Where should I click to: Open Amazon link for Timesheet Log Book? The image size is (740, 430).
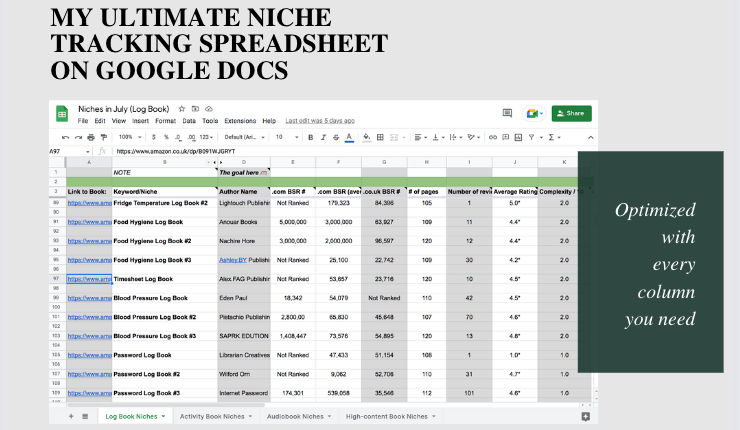click(x=89, y=279)
